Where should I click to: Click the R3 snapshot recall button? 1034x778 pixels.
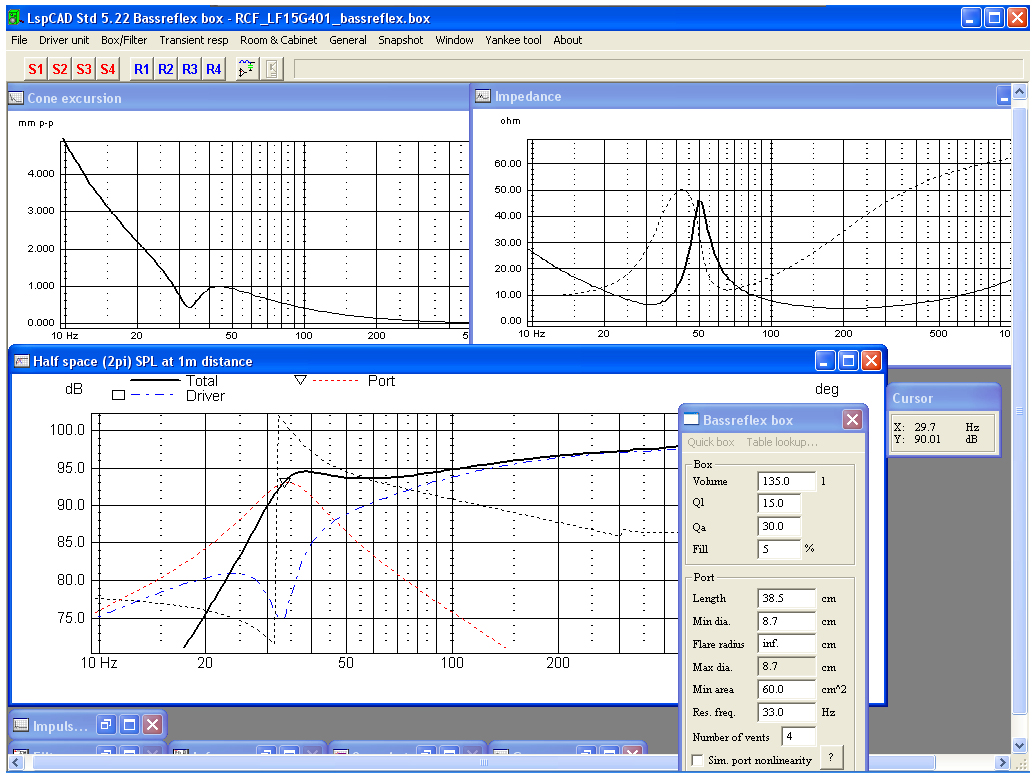point(190,69)
